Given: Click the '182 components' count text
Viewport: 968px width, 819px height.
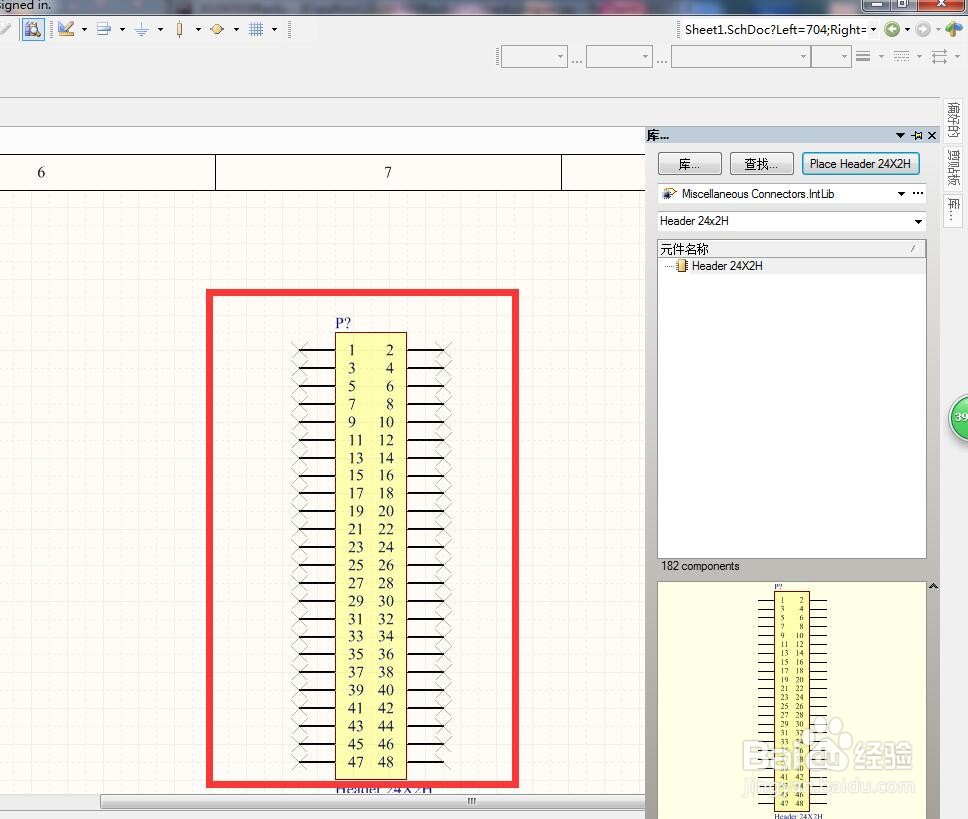Looking at the screenshot, I should [x=700, y=566].
